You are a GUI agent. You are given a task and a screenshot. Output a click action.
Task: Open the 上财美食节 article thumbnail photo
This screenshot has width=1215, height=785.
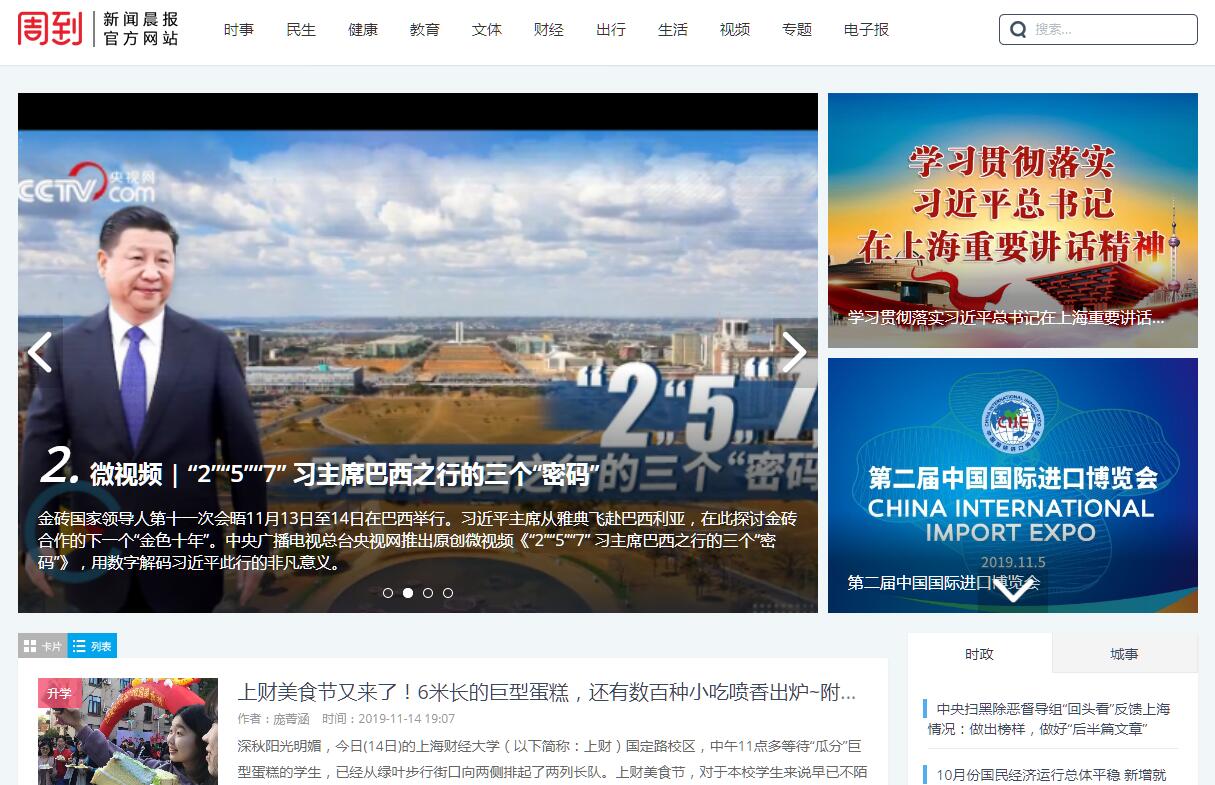(128, 731)
